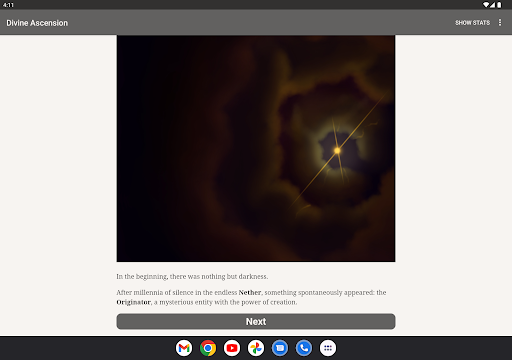Open Google Photos from the dock
512x360 pixels.
tap(256, 348)
